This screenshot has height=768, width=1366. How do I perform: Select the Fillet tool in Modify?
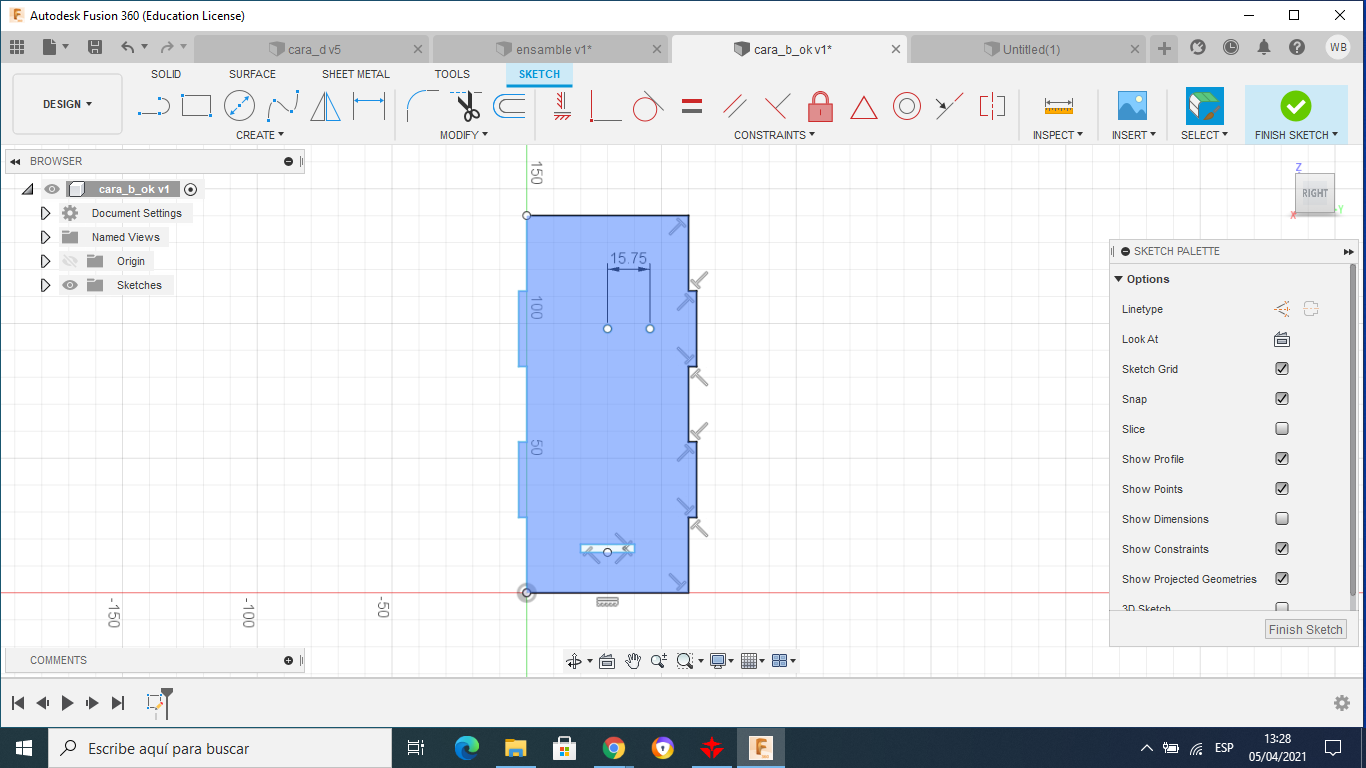tap(423, 105)
